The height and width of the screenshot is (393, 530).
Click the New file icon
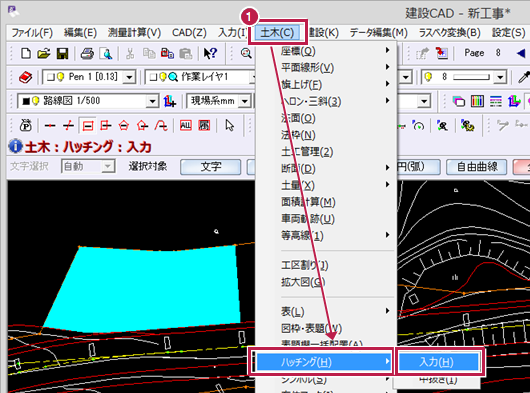pyautogui.click(x=26, y=53)
